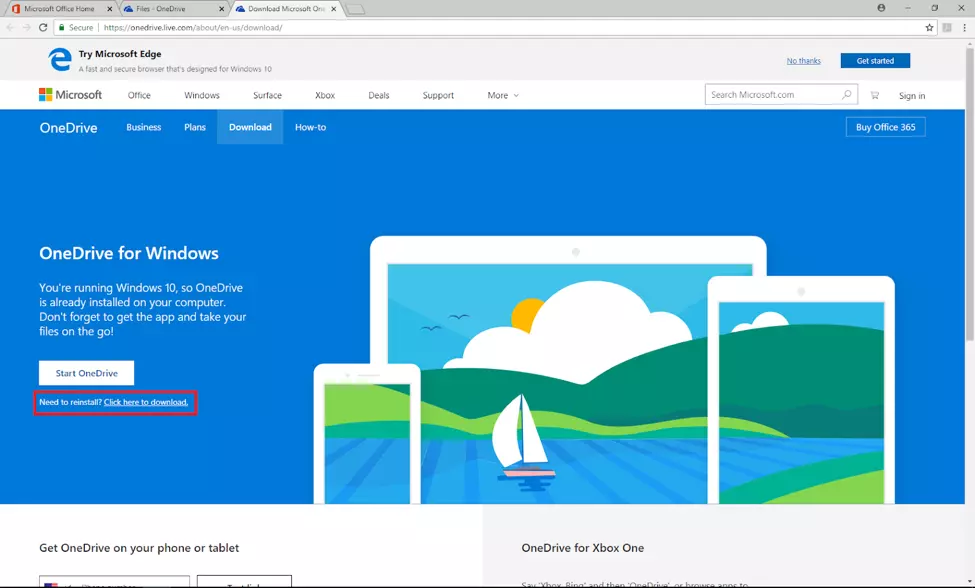Click the Get started button
The width and height of the screenshot is (975, 588).
coord(875,60)
